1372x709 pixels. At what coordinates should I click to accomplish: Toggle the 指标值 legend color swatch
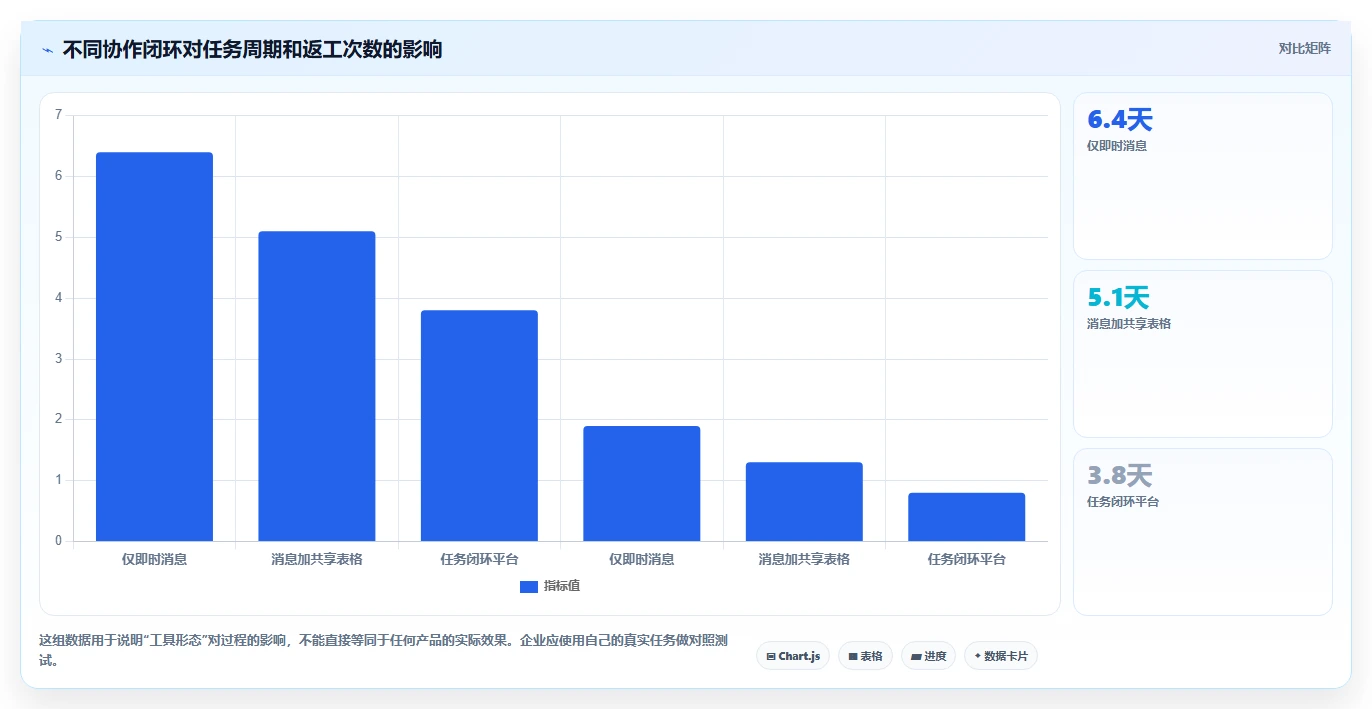click(529, 587)
